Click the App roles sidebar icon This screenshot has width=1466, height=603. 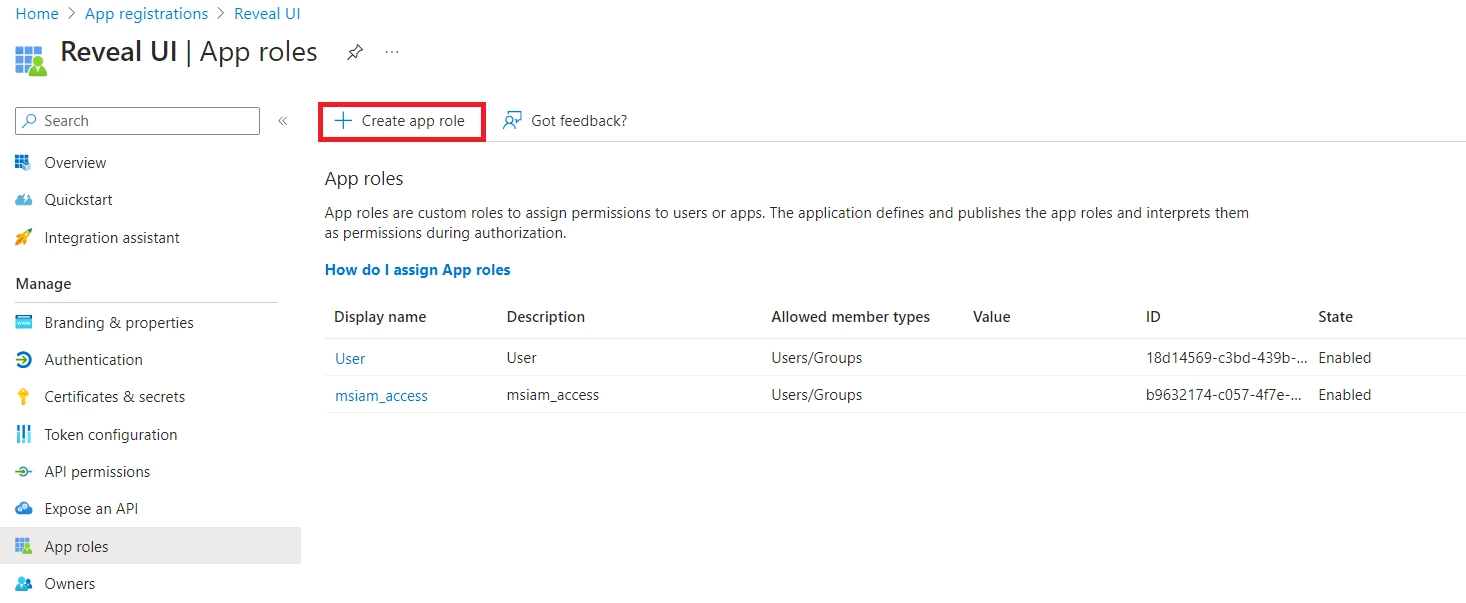[24, 547]
